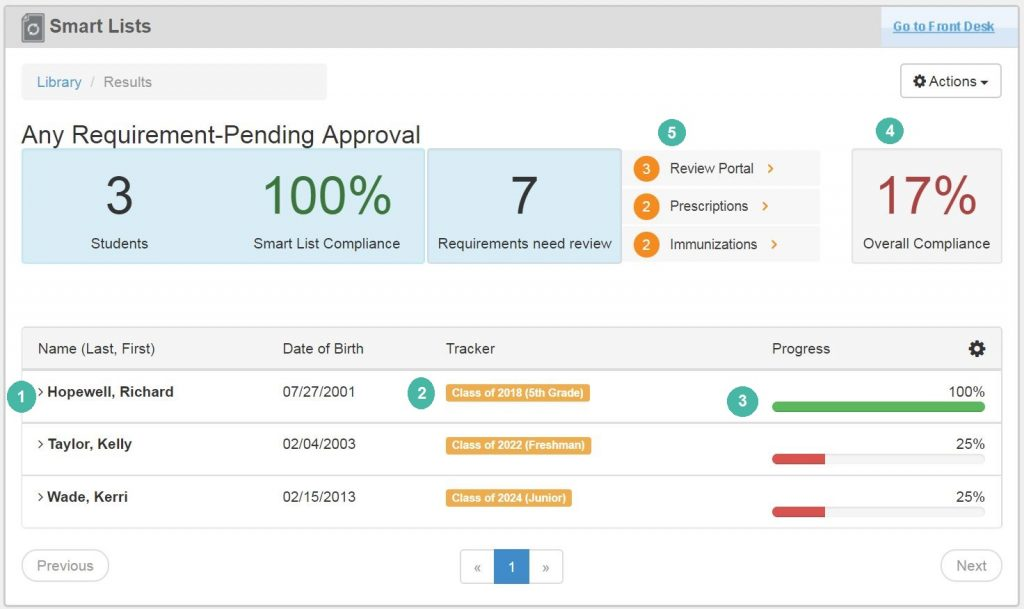The height and width of the screenshot is (609, 1024).
Task: Follow the Go to Front Desk link
Action: click(943, 27)
